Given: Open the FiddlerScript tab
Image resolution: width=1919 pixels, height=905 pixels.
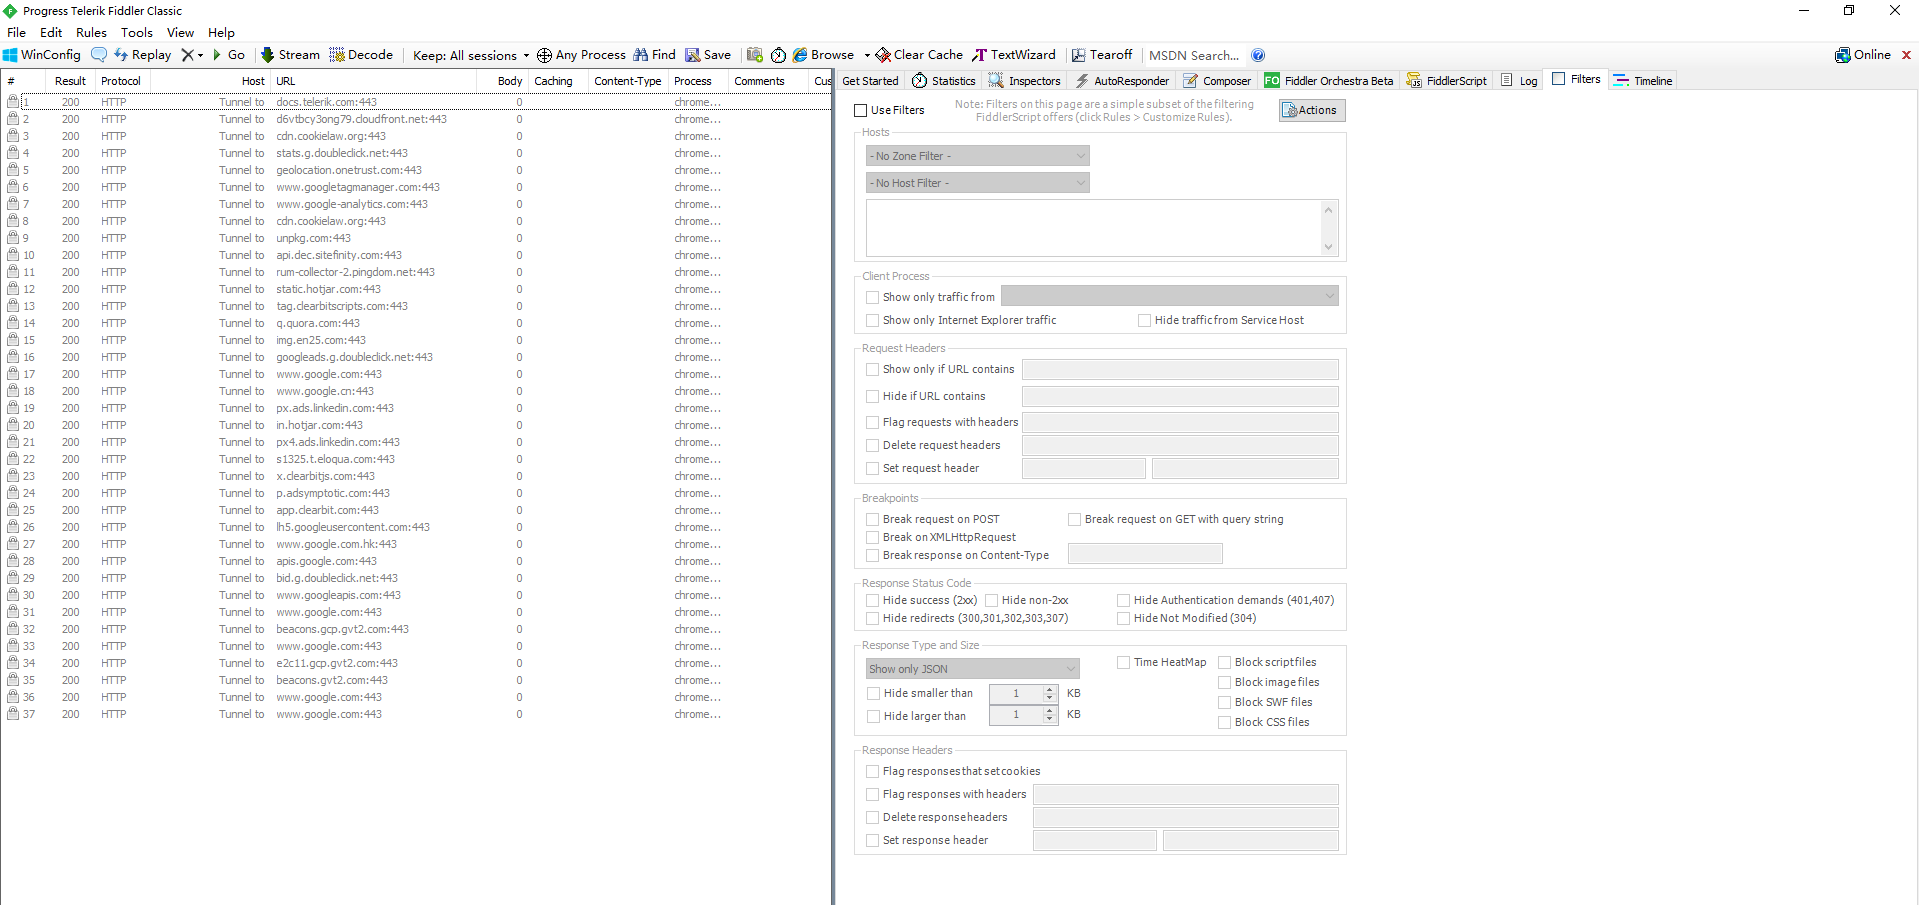Looking at the screenshot, I should coord(1447,81).
